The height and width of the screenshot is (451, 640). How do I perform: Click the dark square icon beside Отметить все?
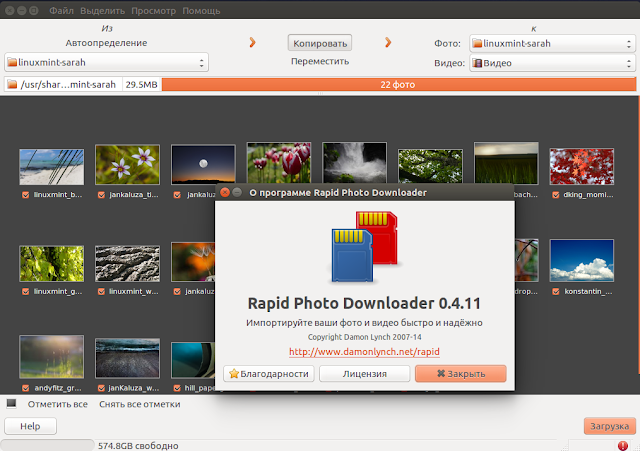pos(11,404)
